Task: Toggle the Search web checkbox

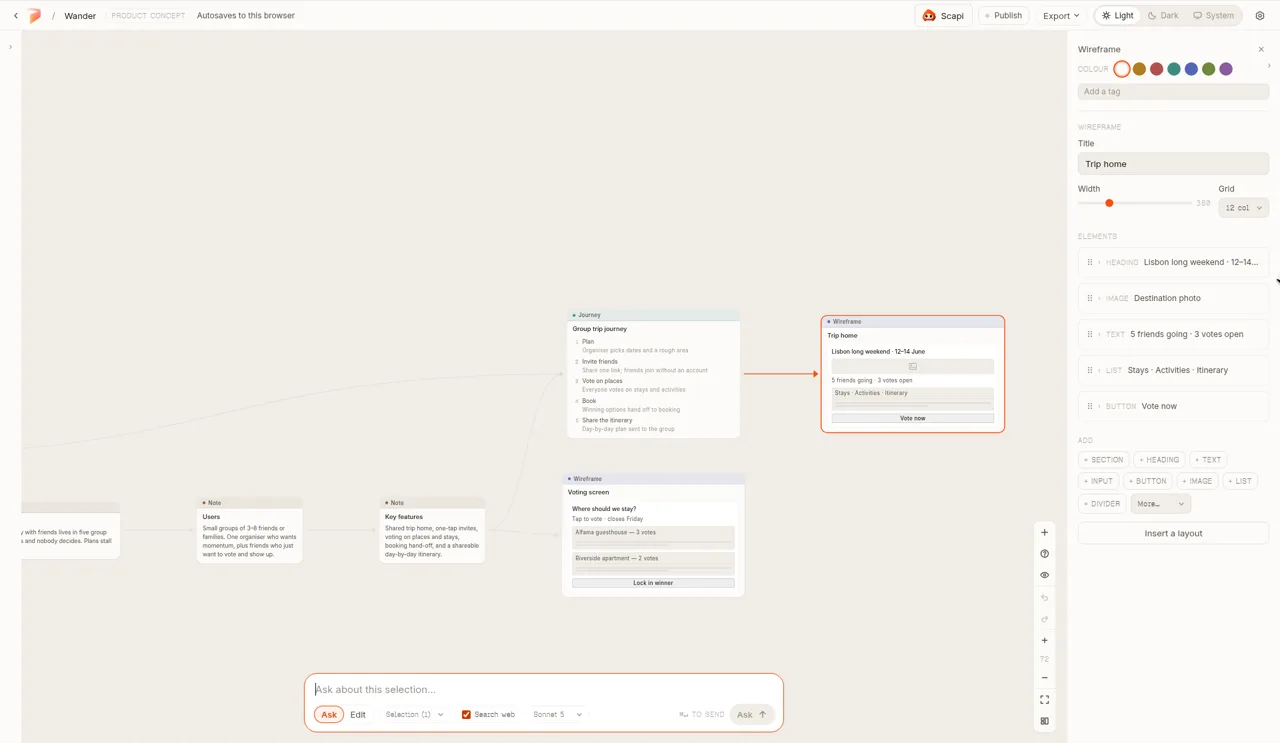Action: point(466,714)
